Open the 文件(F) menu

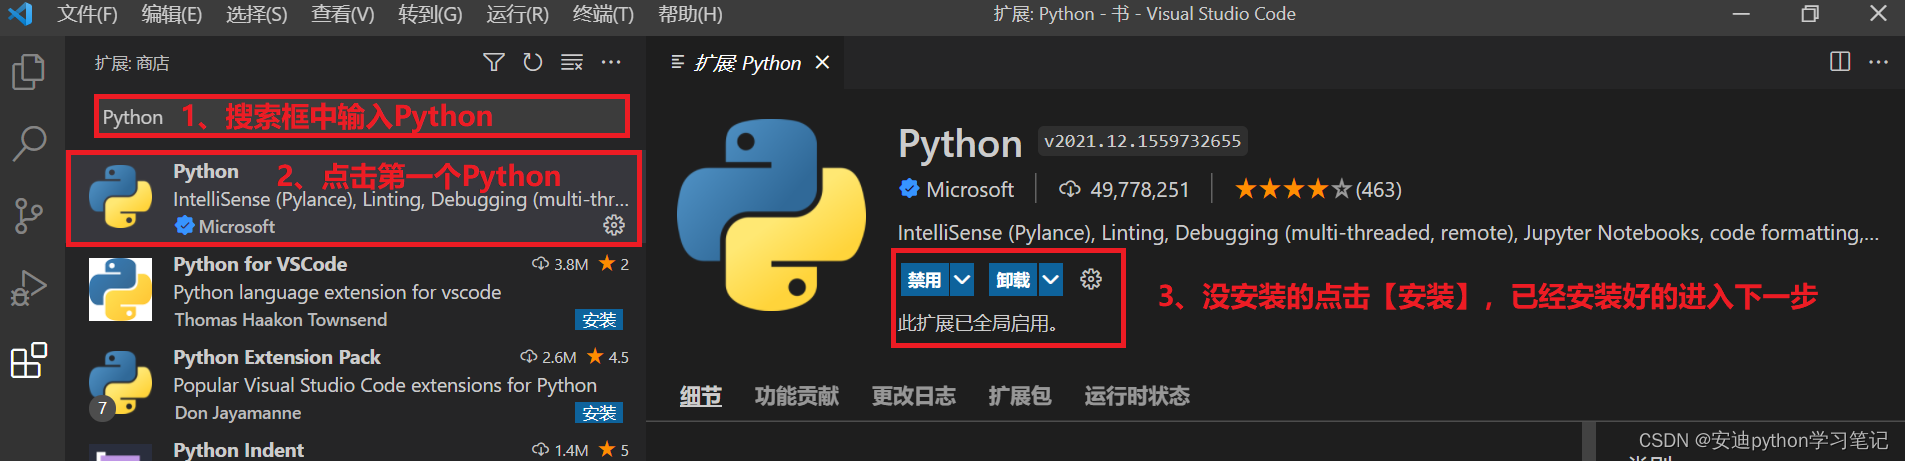[x=87, y=14]
